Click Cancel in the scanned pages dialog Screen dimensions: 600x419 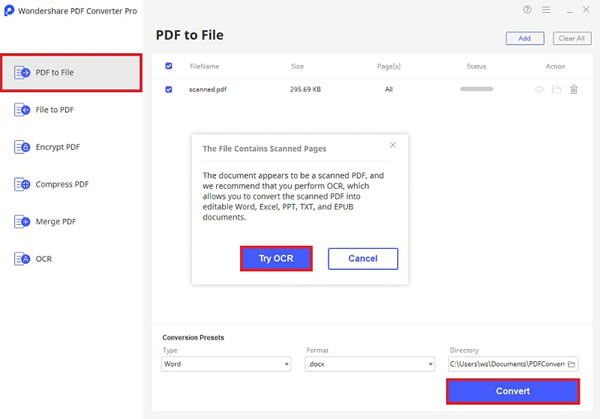pyautogui.click(x=363, y=259)
